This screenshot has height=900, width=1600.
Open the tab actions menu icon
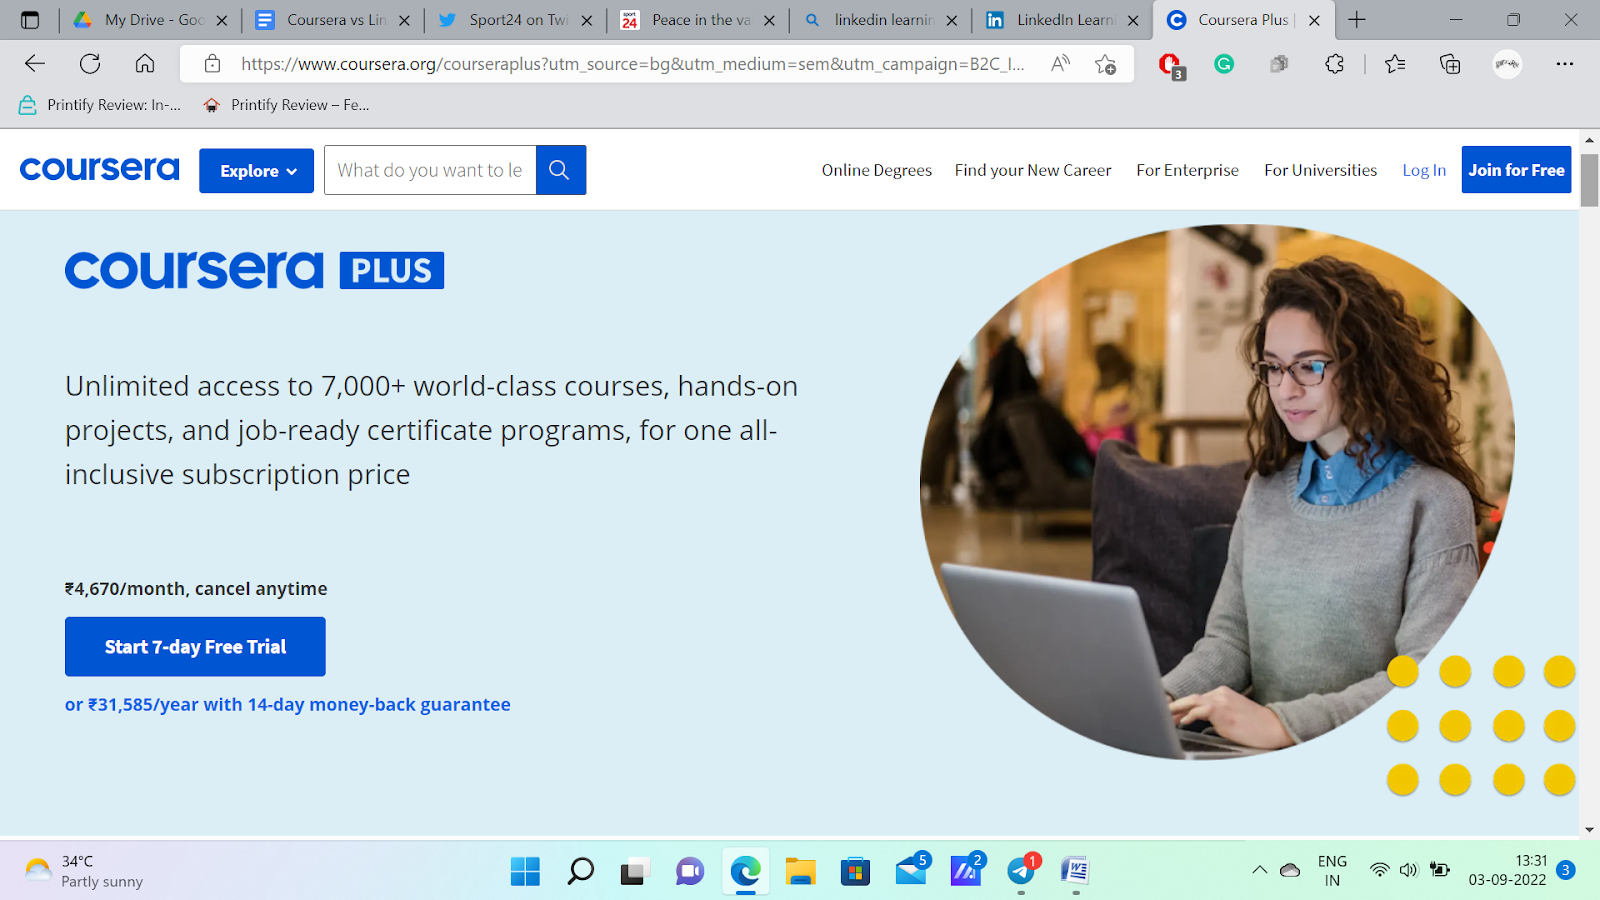(x=30, y=20)
